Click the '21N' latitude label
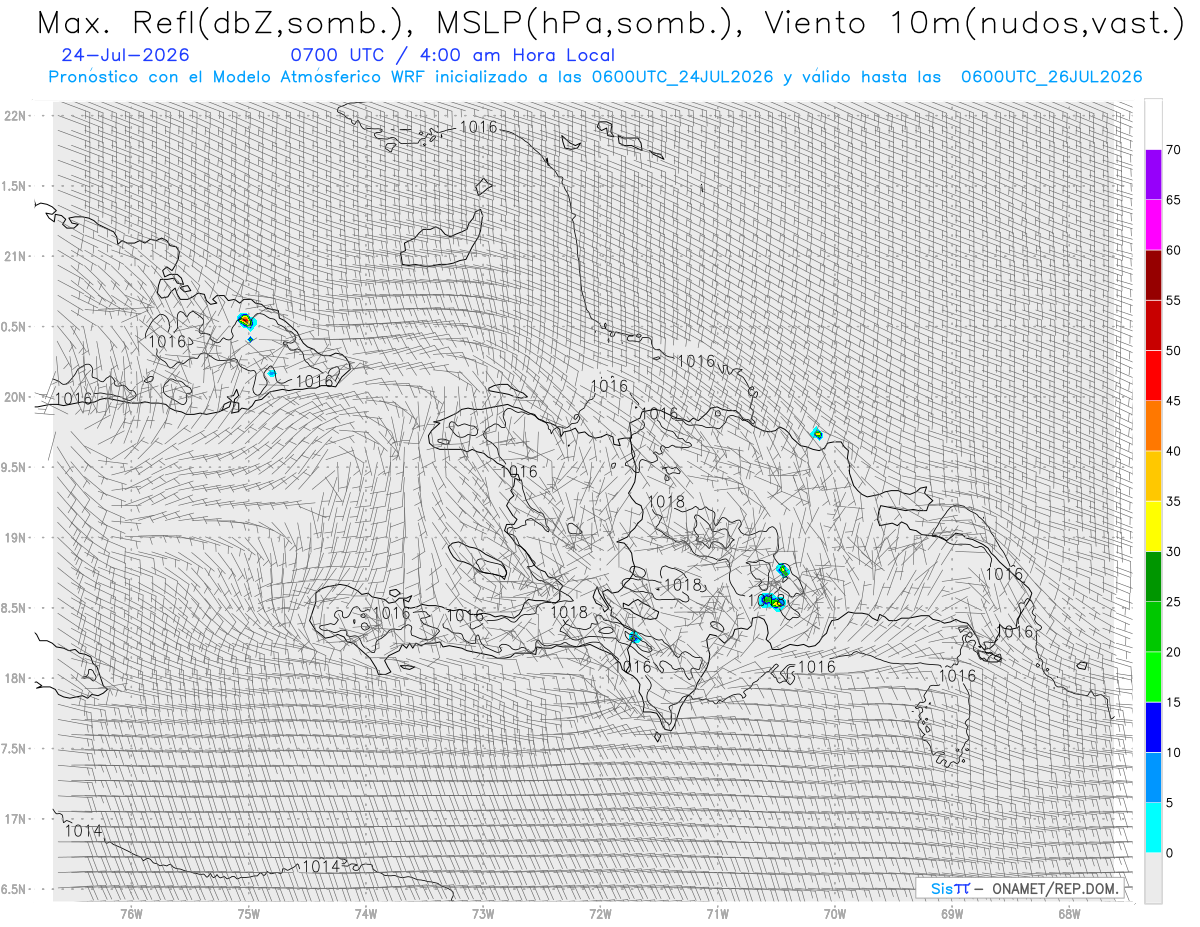The height and width of the screenshot is (927, 1200). click(x=16, y=257)
